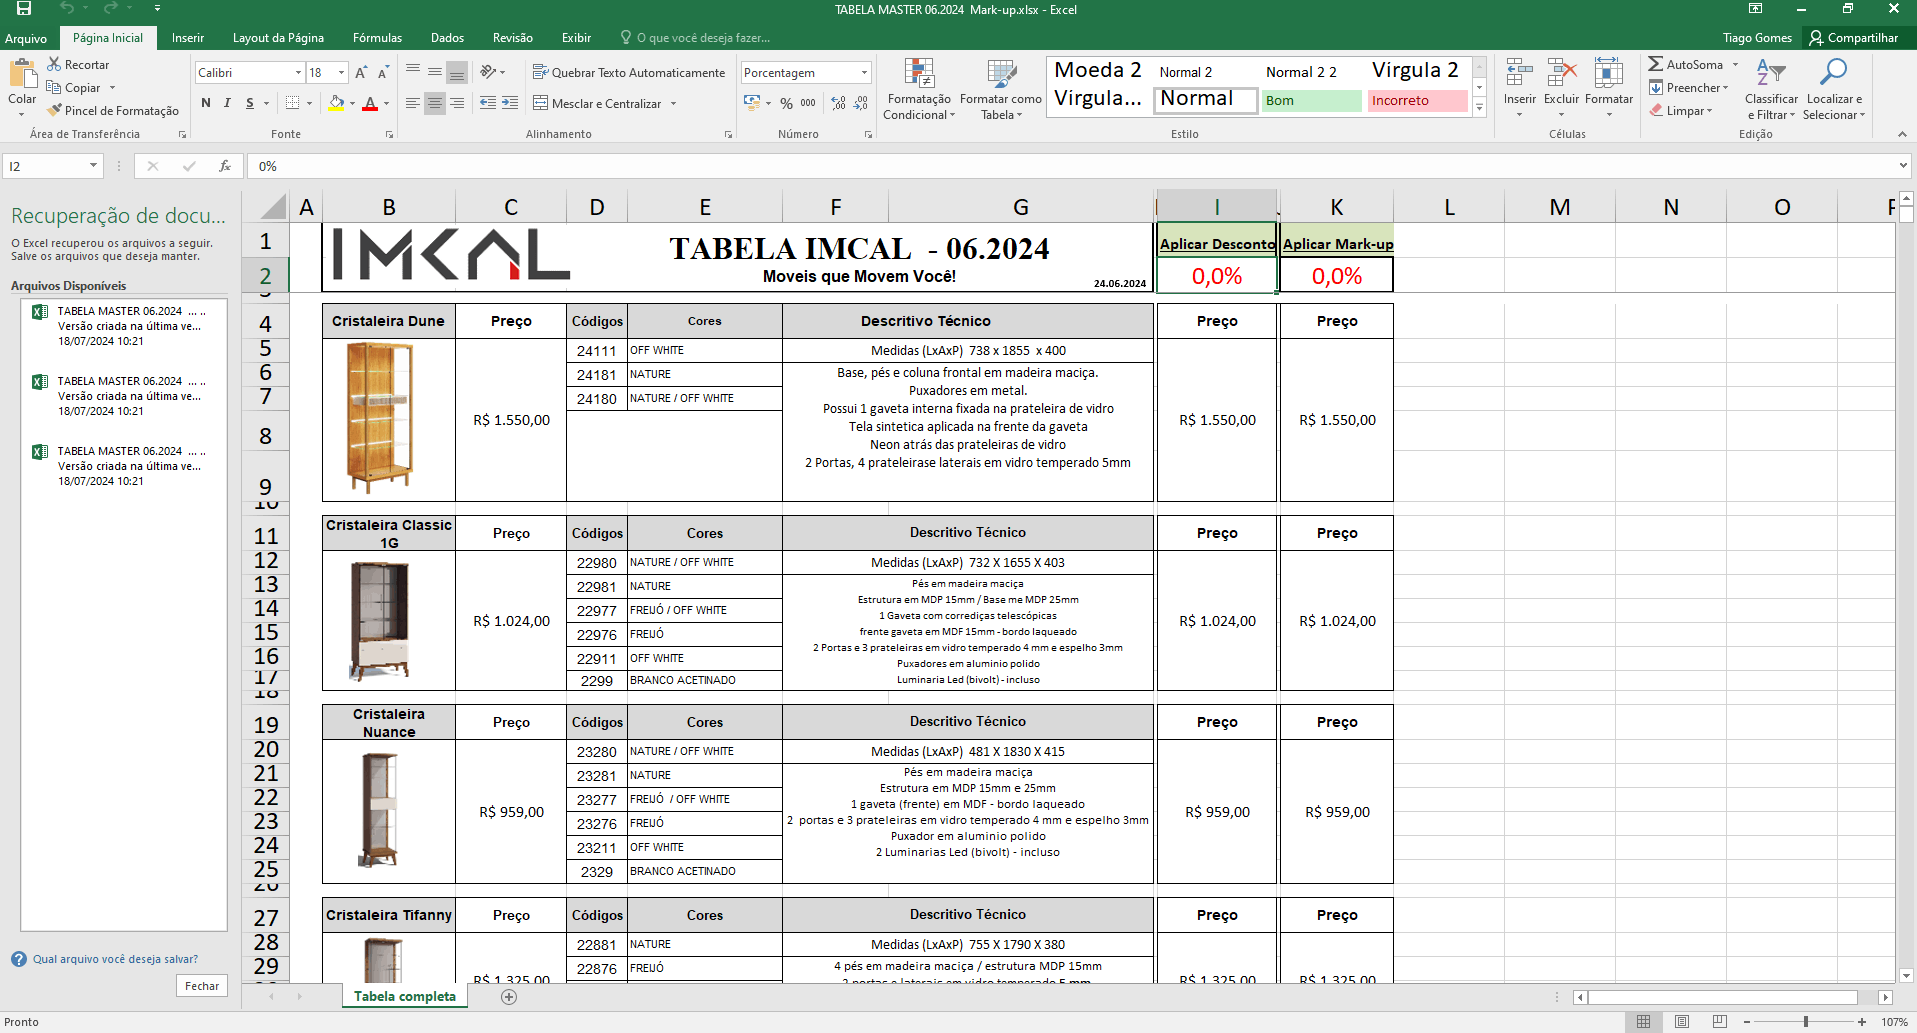Toggle align top
1917x1033 pixels.
coord(413,72)
